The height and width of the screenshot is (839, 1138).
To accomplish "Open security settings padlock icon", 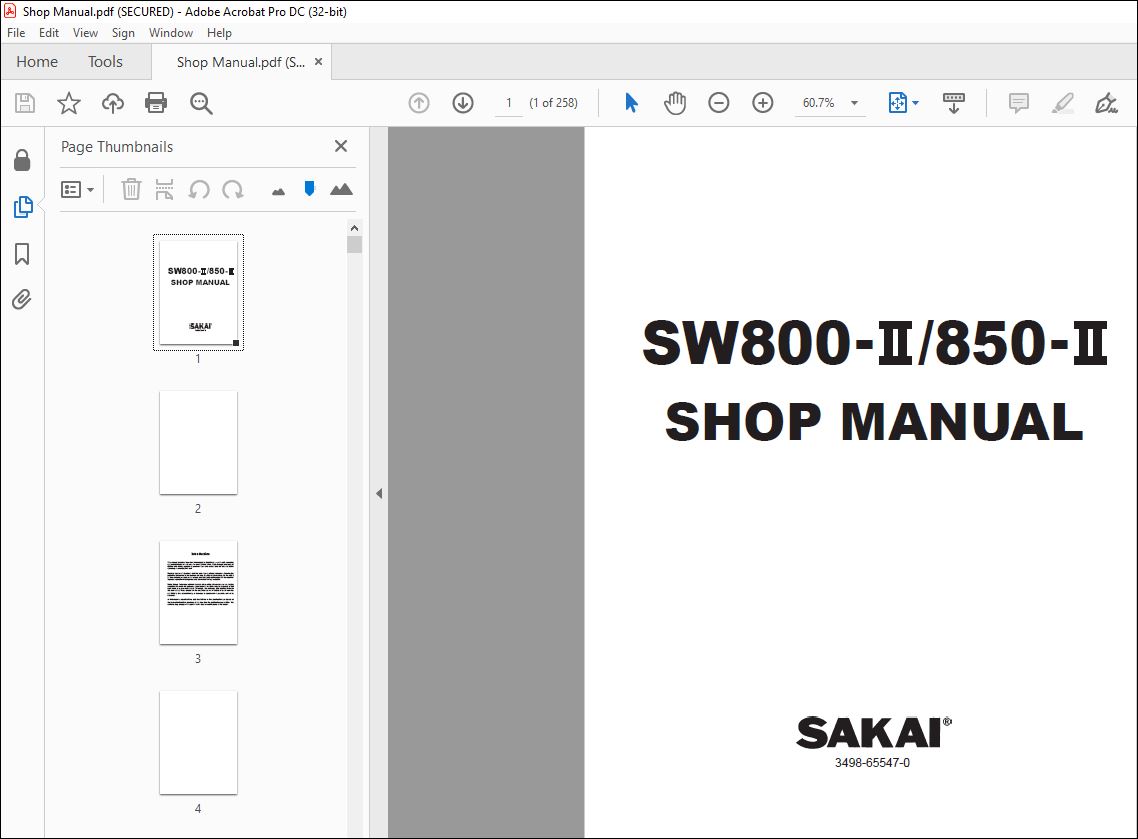I will [x=22, y=160].
